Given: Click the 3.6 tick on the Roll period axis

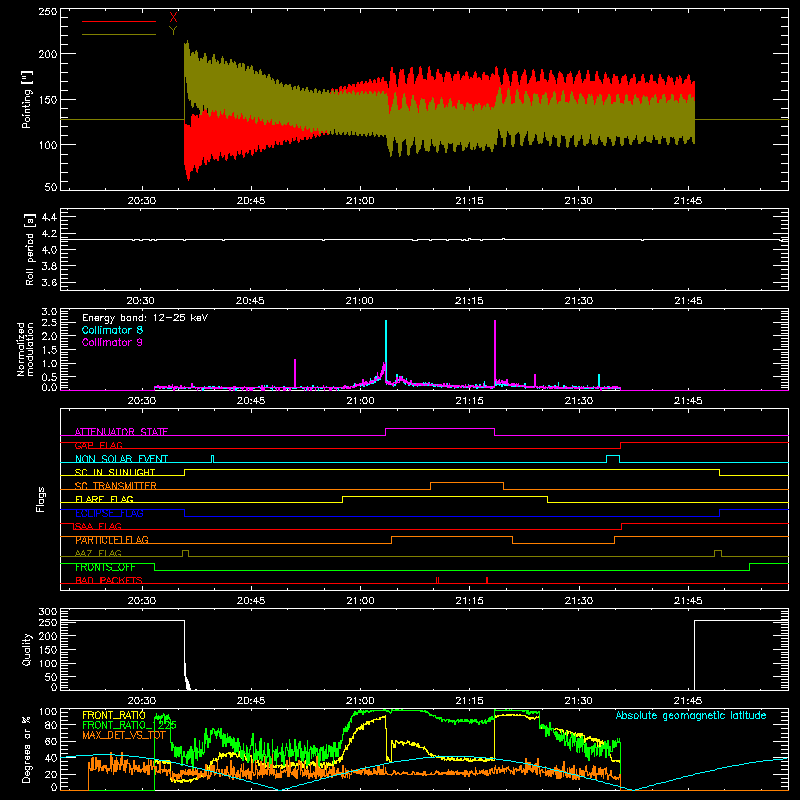Looking at the screenshot, I should click(49, 282).
